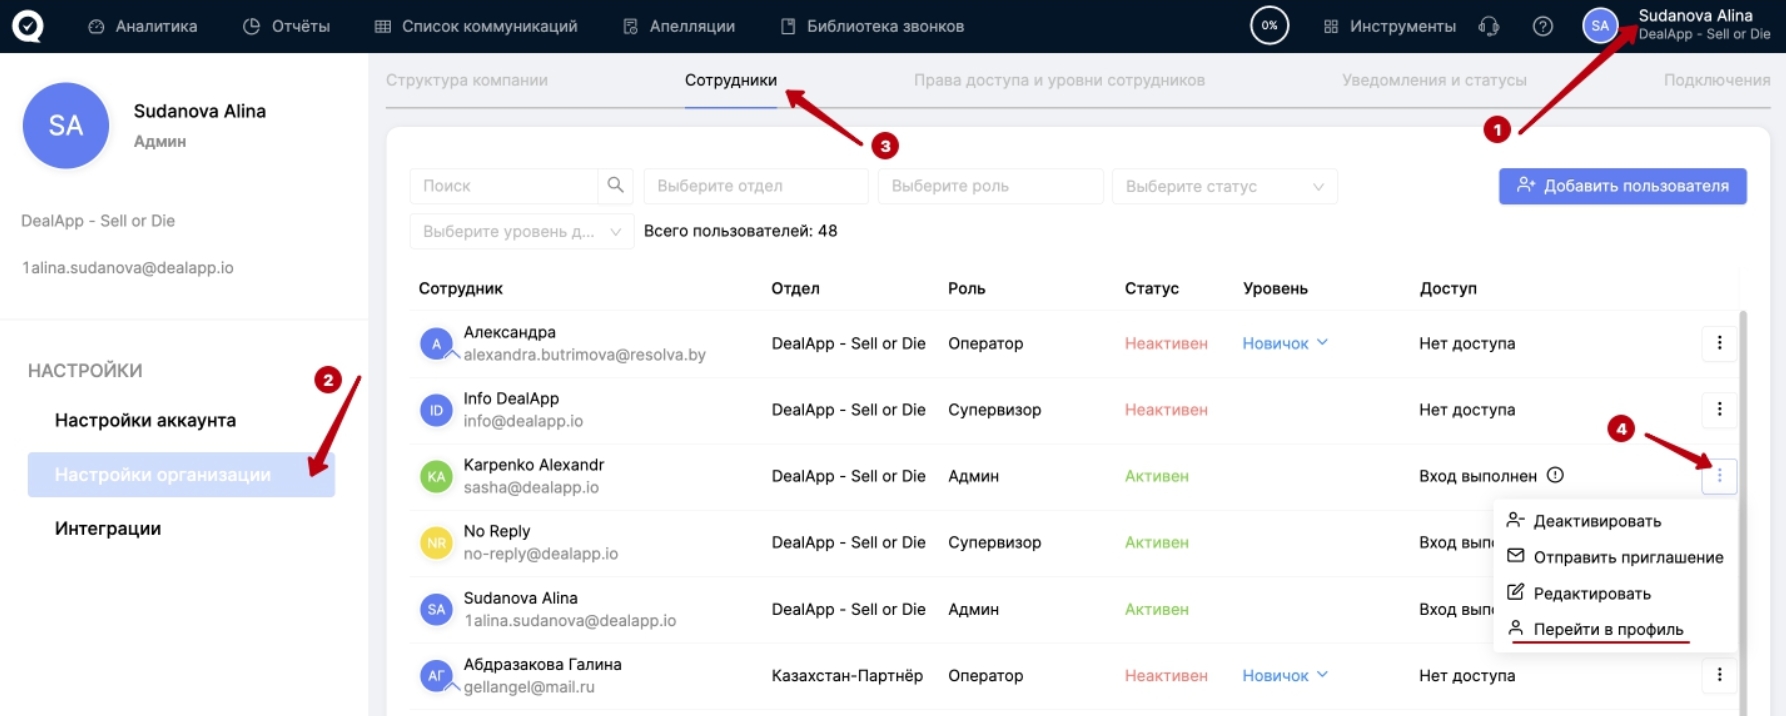Click the app logo in top-left corner

[x=27, y=26]
